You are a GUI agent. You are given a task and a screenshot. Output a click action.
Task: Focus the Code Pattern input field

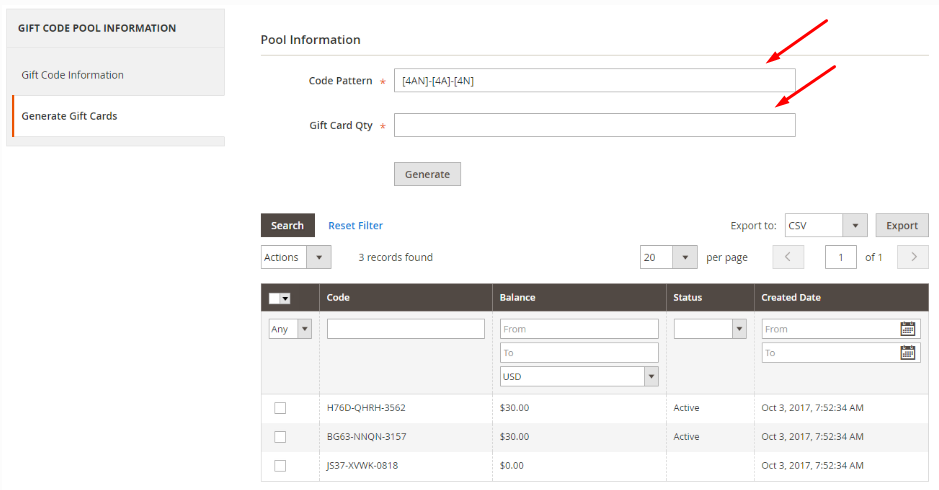pyautogui.click(x=595, y=80)
